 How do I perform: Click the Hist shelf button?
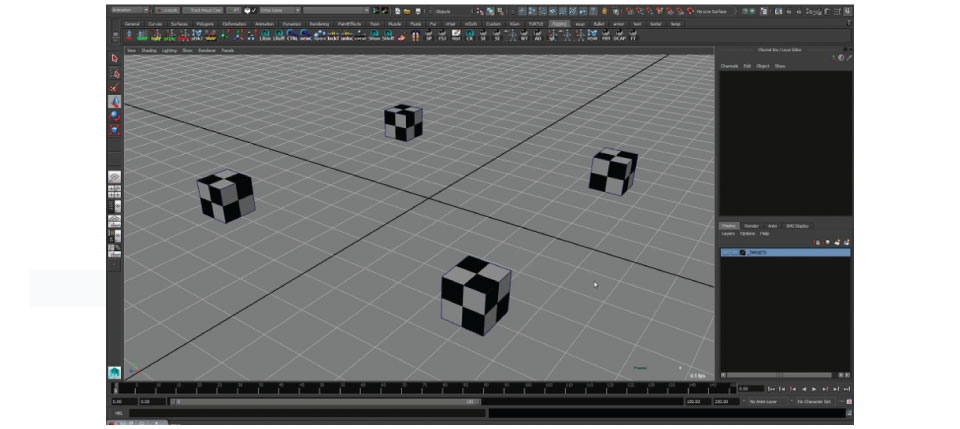456,35
